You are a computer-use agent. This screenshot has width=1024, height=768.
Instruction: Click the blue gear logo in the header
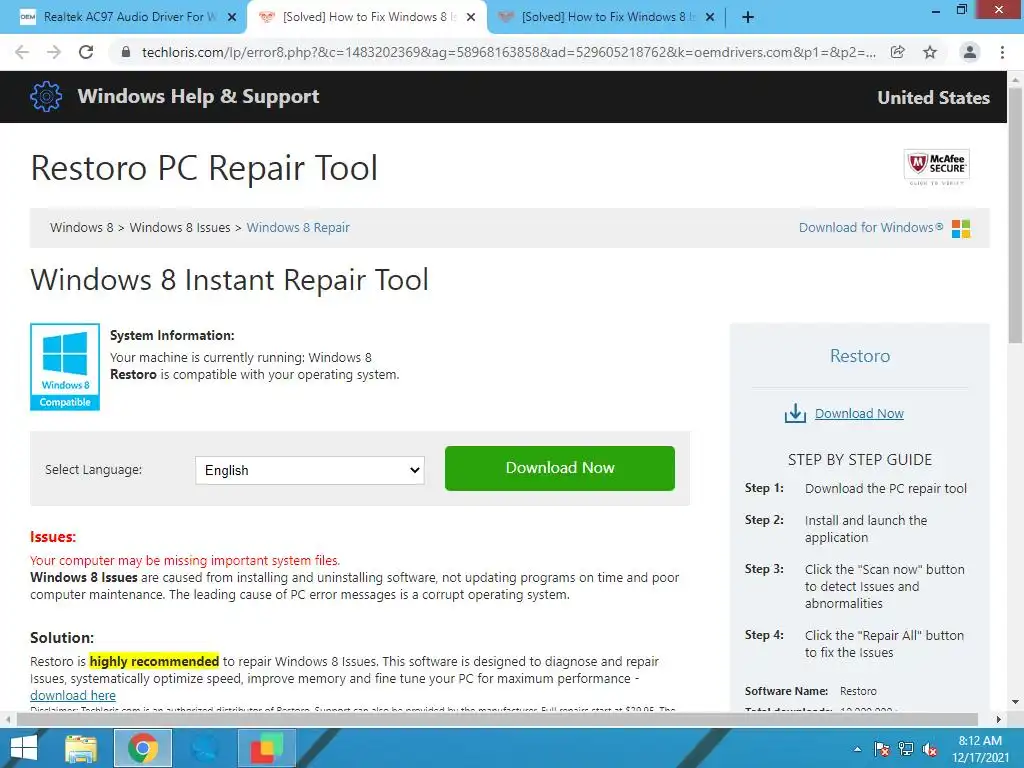pos(46,97)
